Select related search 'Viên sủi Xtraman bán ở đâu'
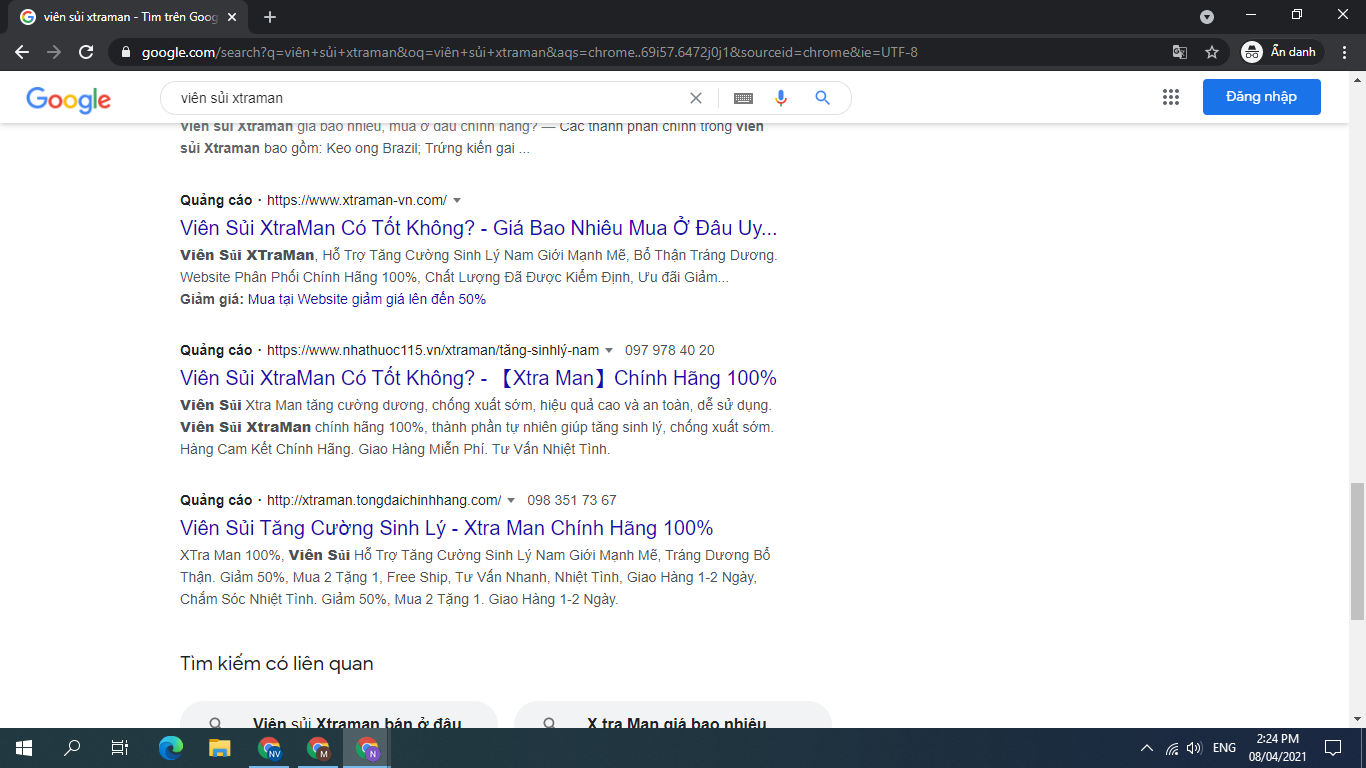This screenshot has width=1366, height=768. pos(339,715)
